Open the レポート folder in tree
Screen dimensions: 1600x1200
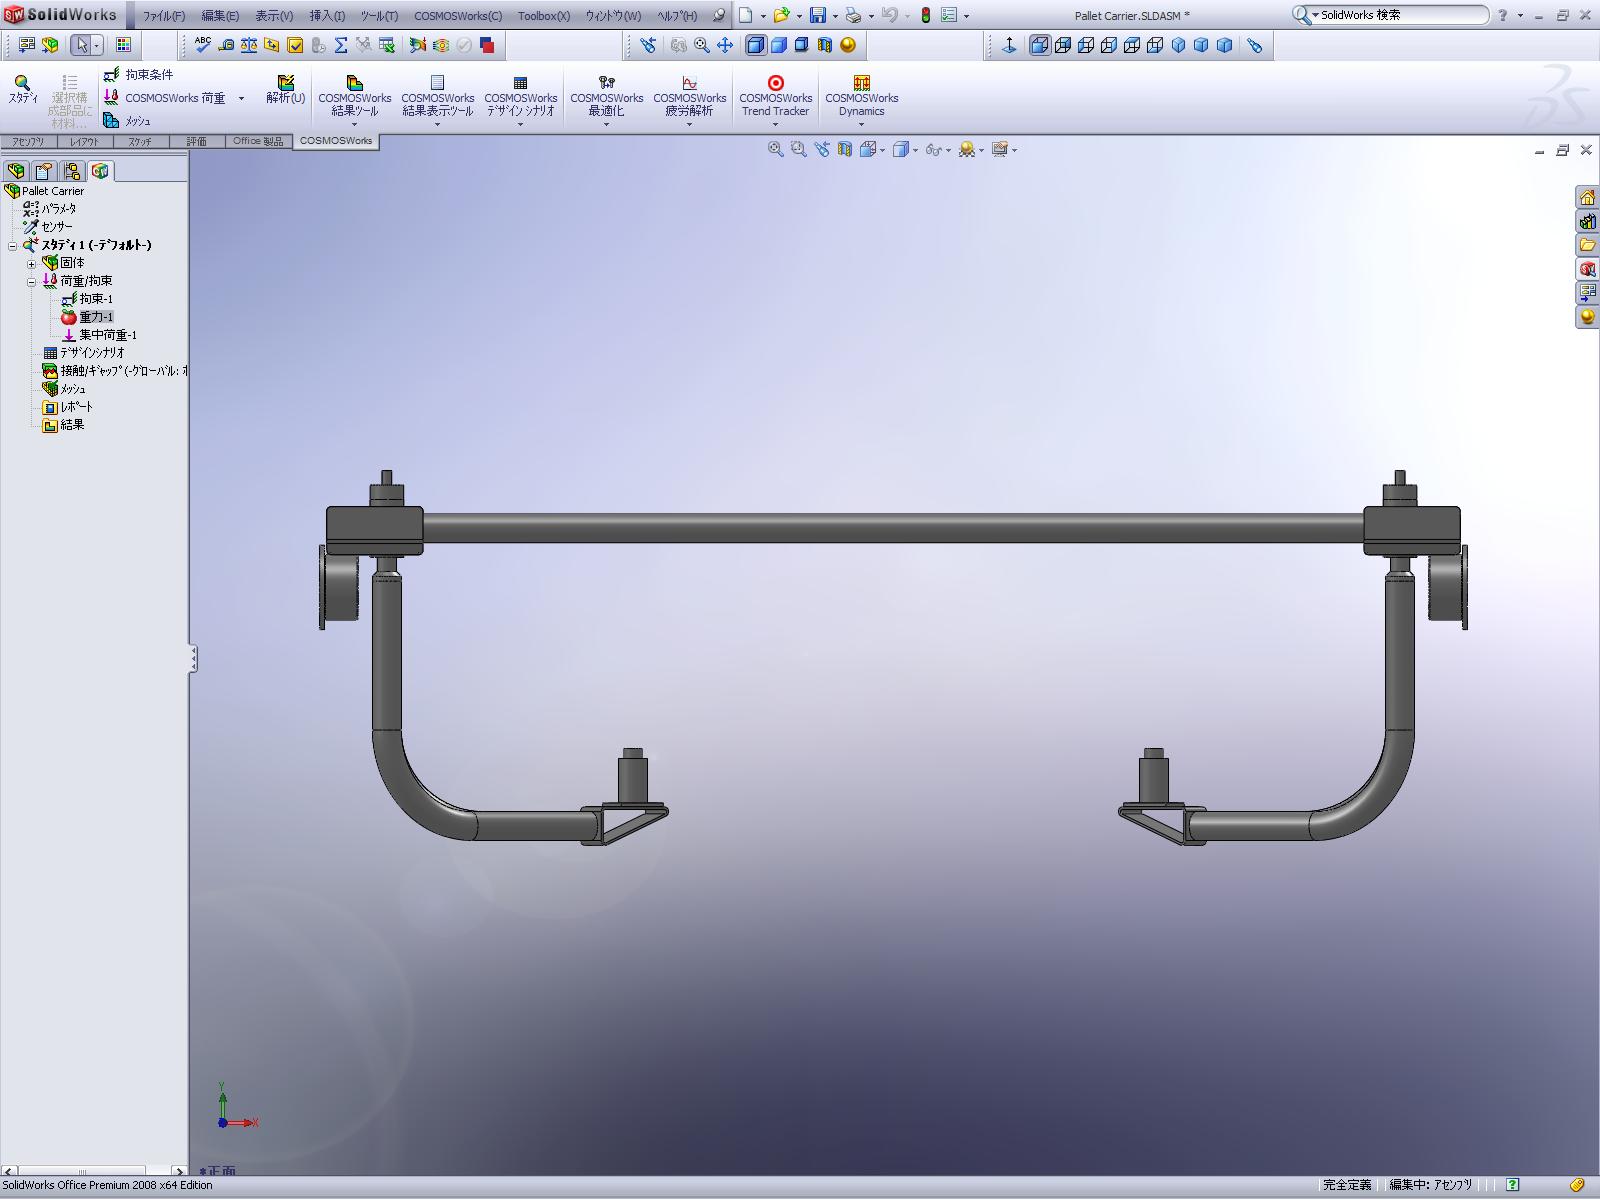(68, 407)
